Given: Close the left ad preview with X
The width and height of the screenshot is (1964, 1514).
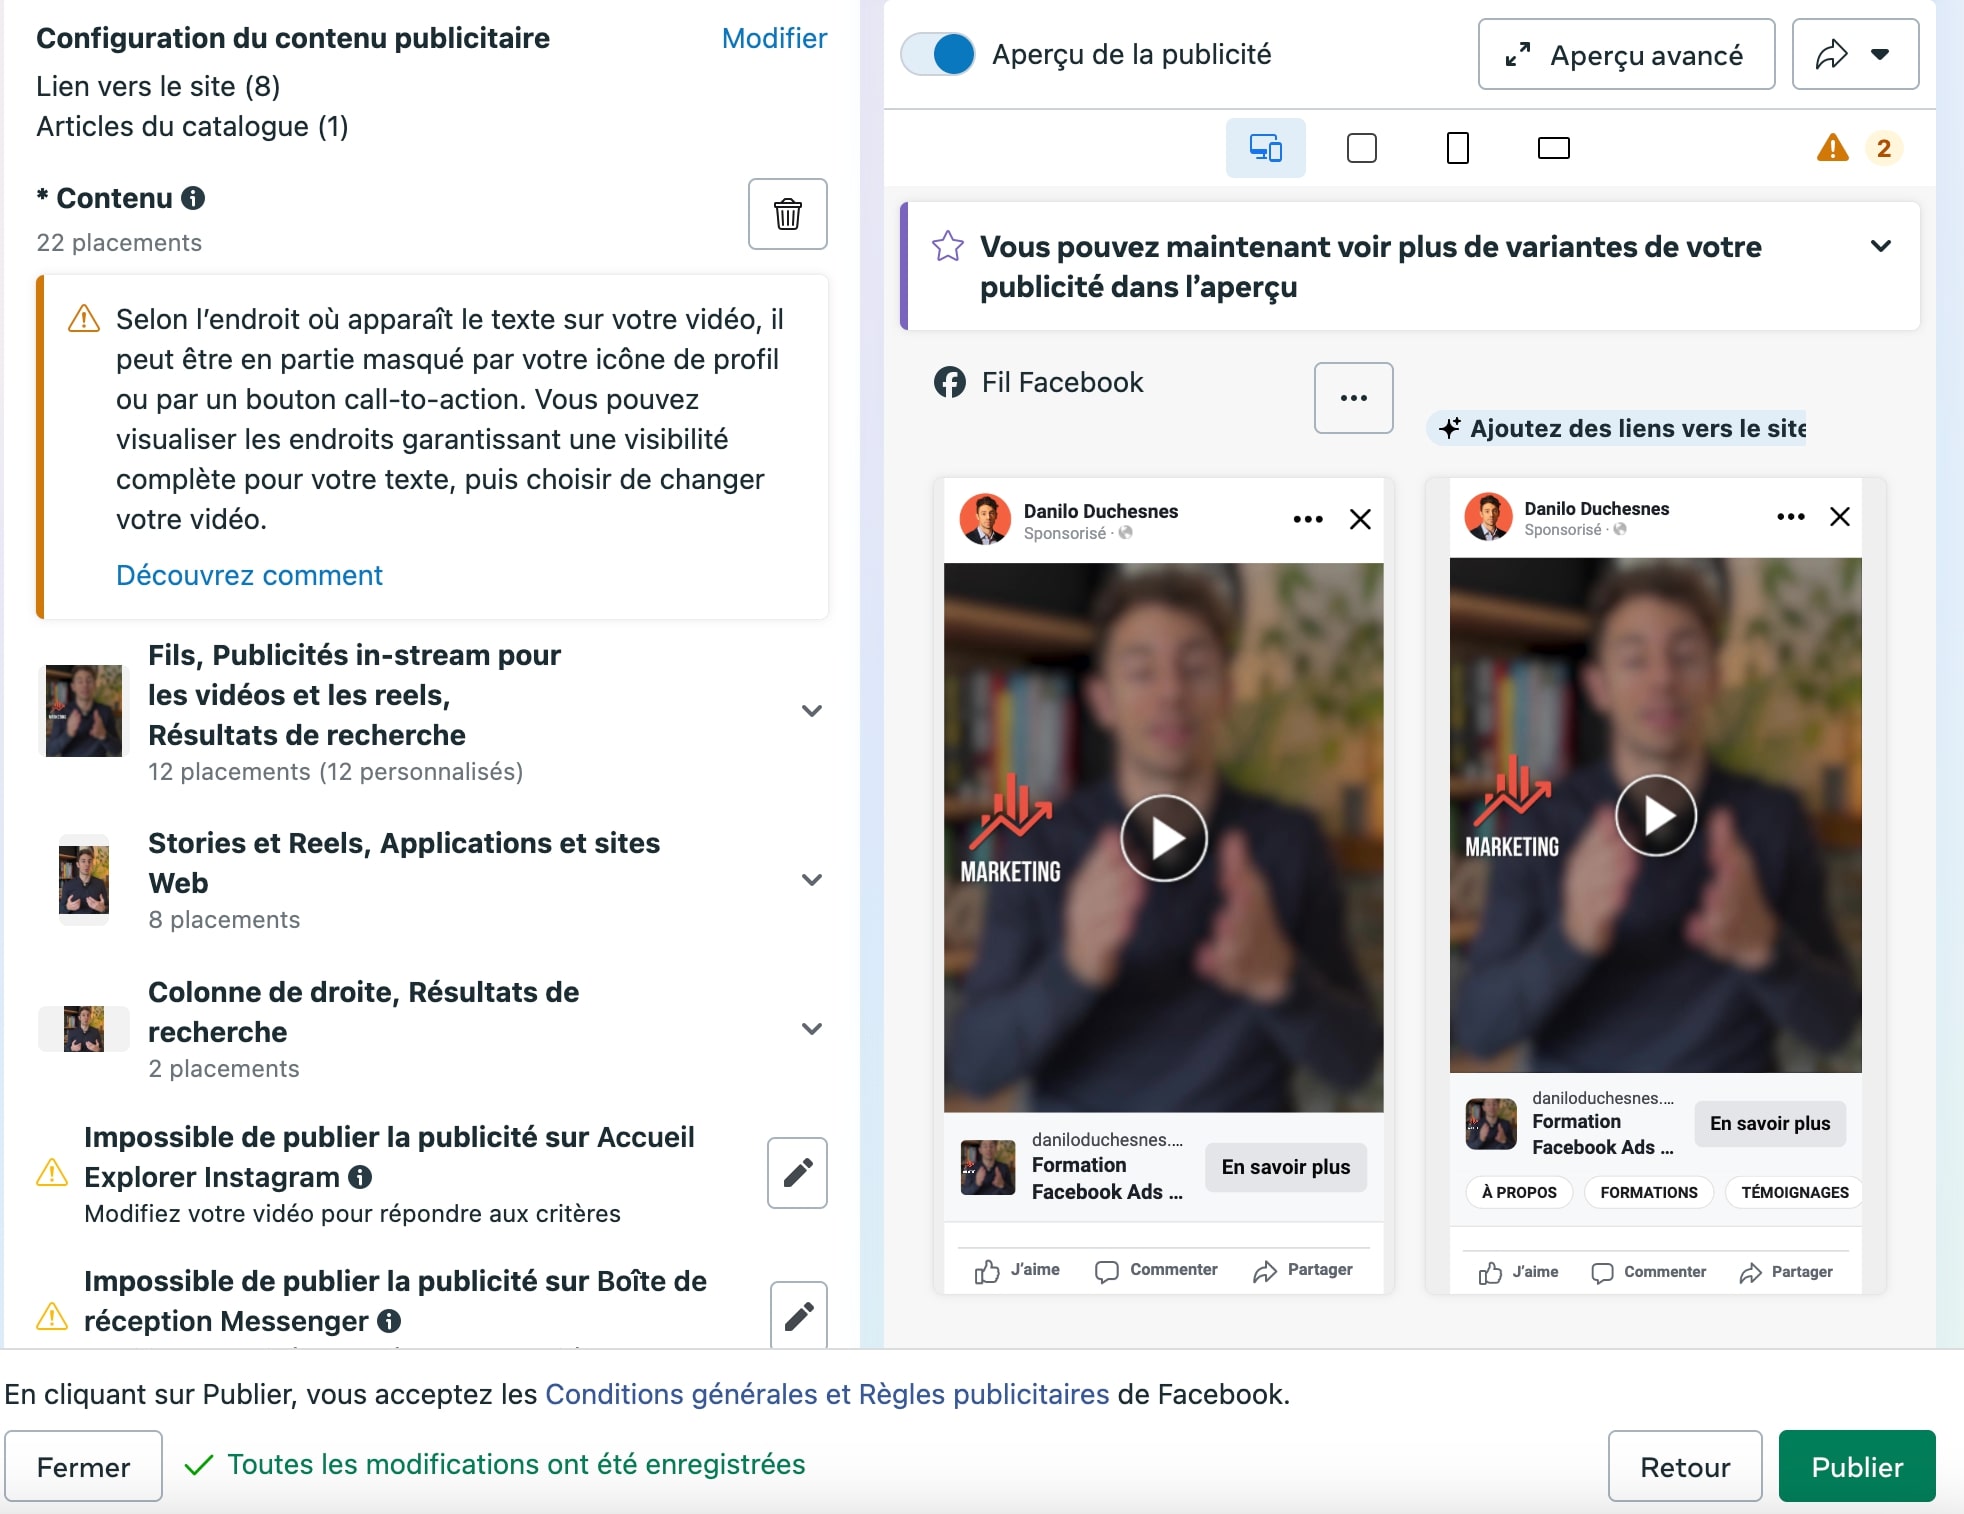Looking at the screenshot, I should click(1360, 519).
